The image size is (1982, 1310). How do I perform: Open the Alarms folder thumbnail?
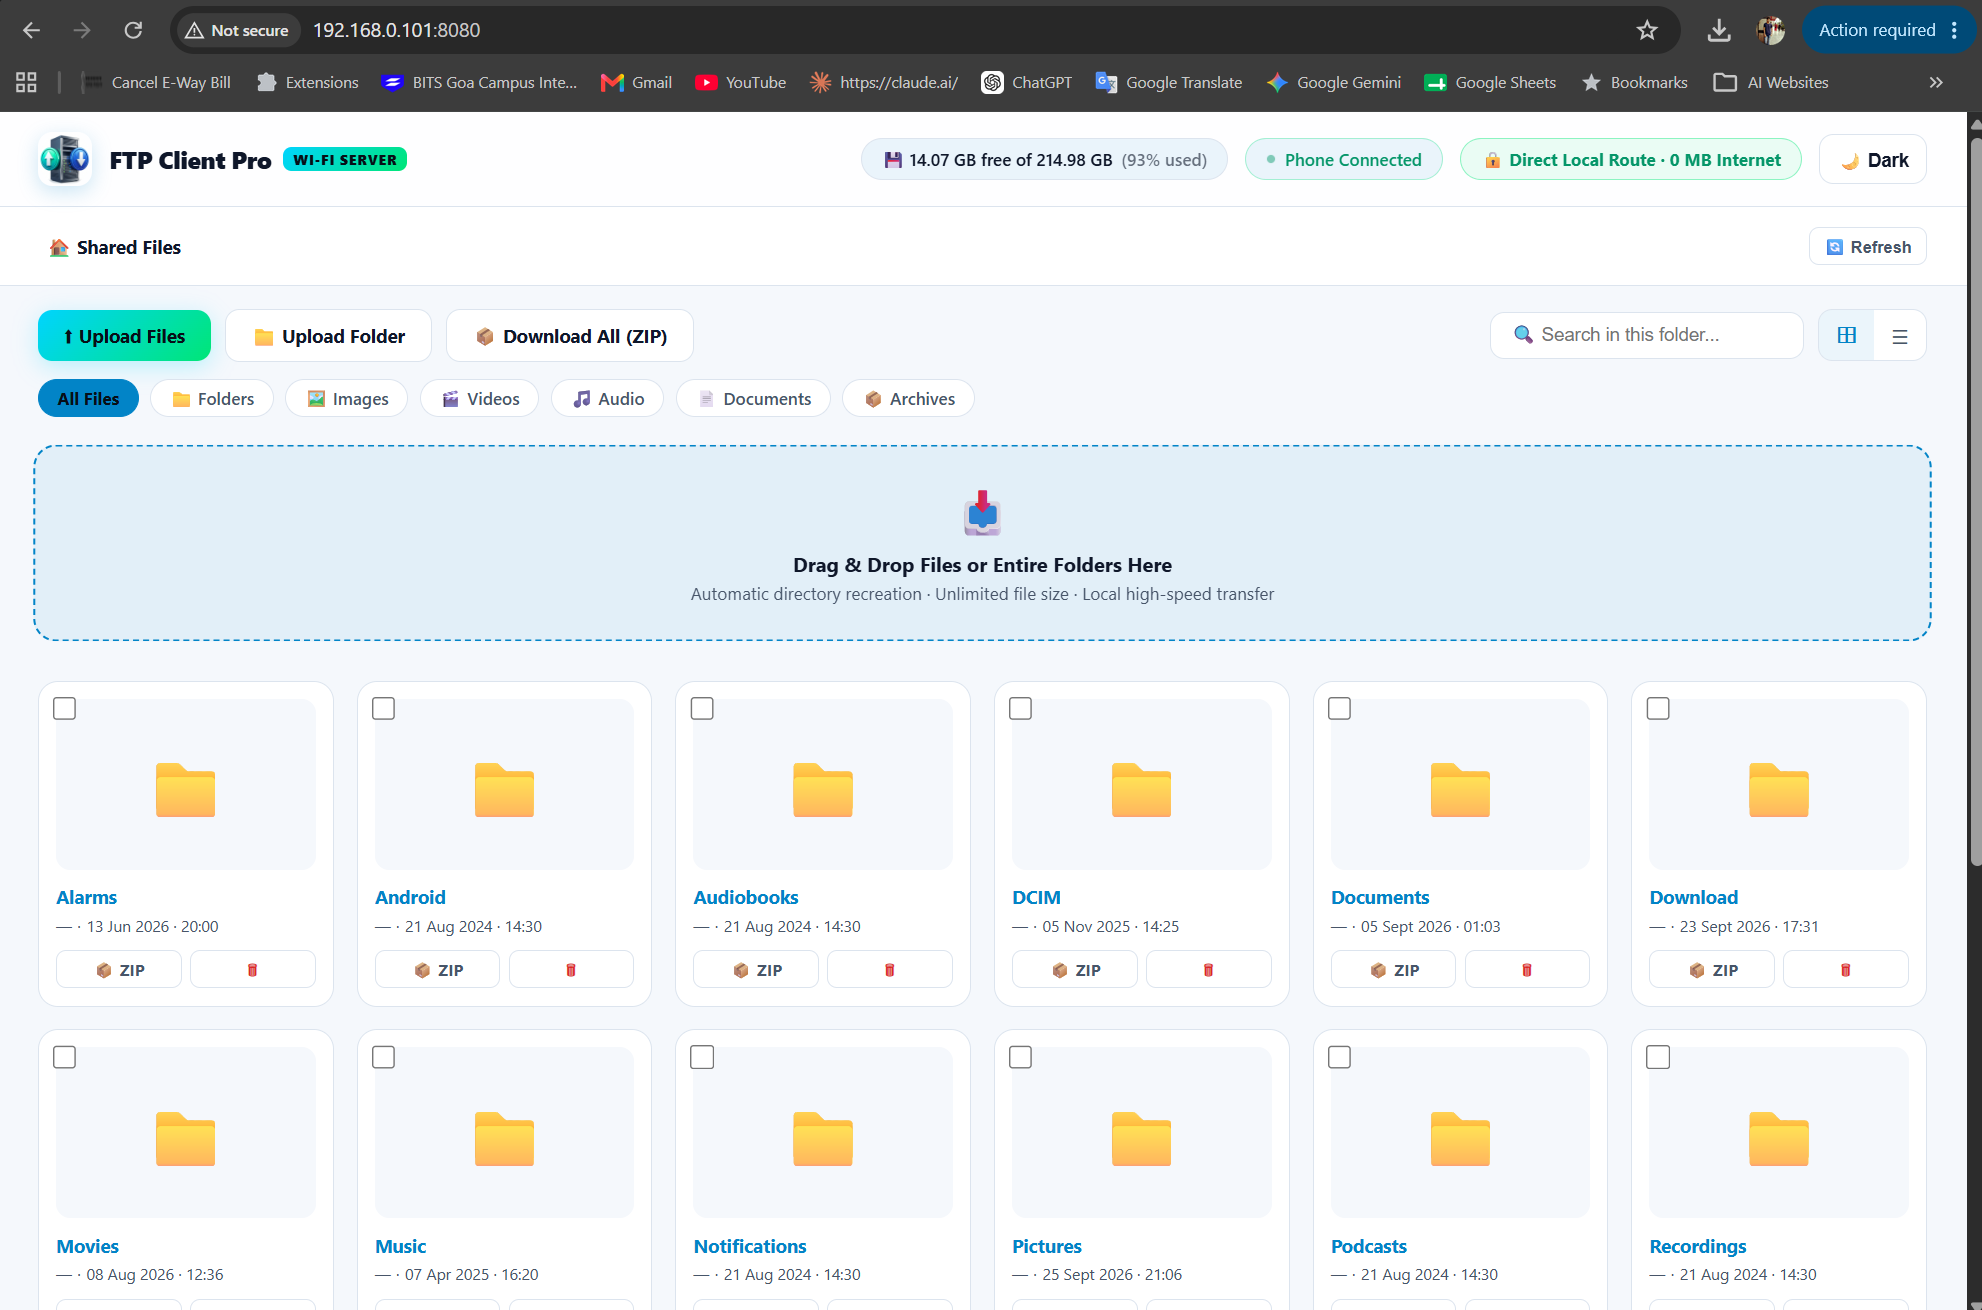pyautogui.click(x=186, y=785)
